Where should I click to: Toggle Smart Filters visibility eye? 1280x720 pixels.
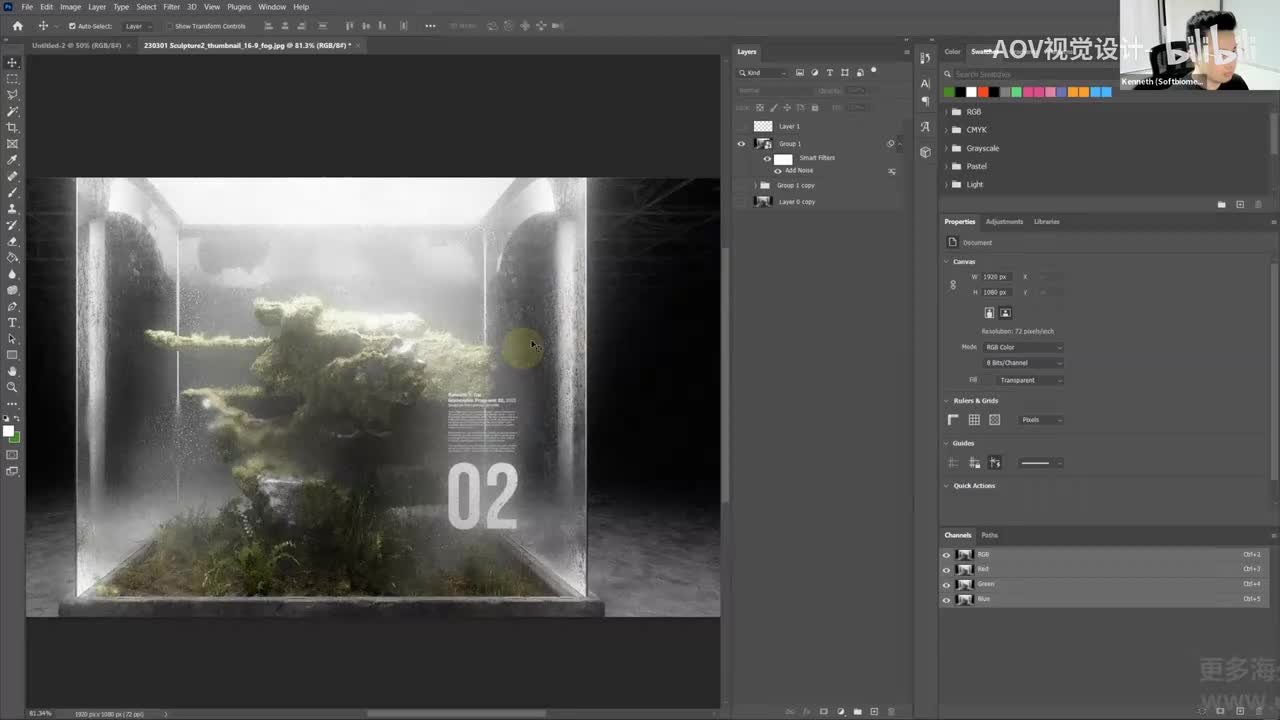pos(768,158)
